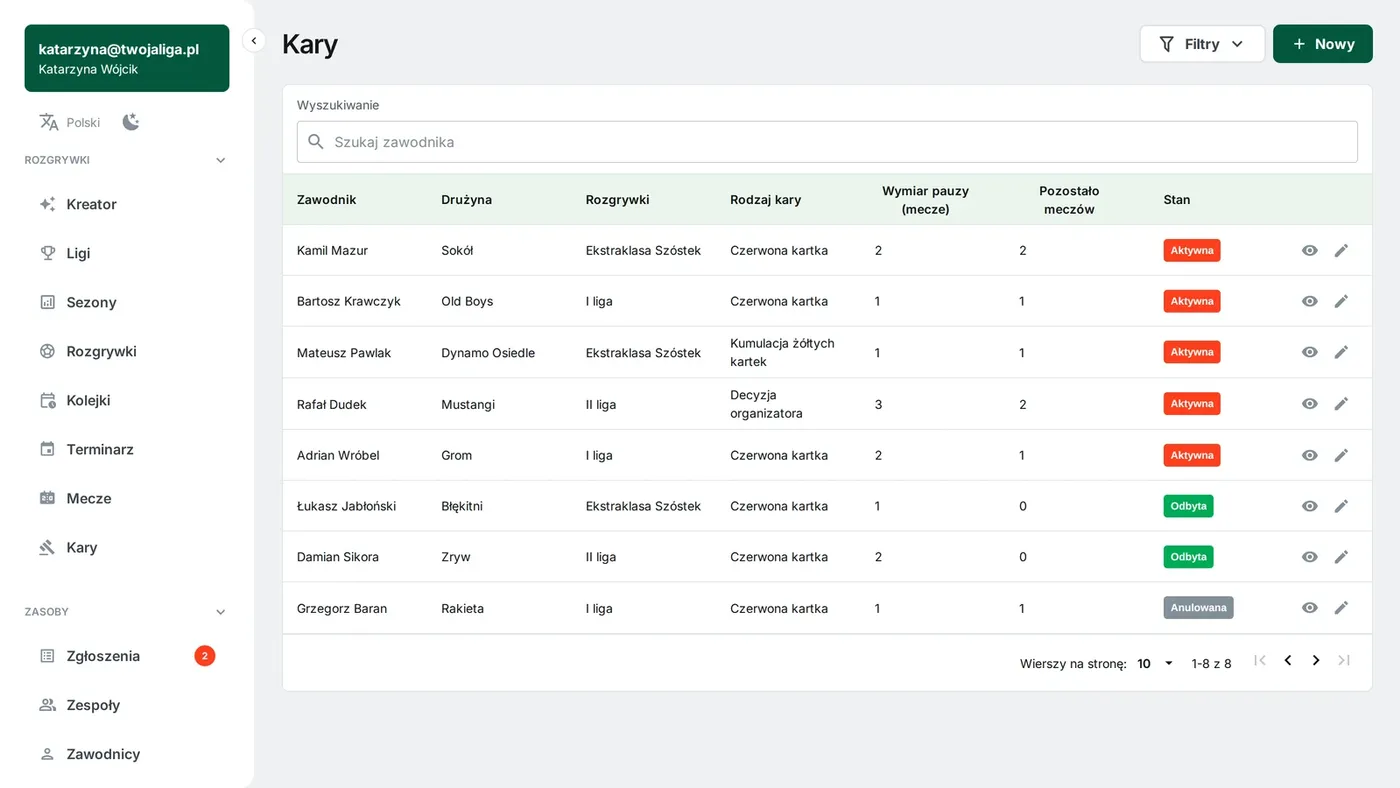Viewport: 1400px width, 788px height.
Task: Open rows per page dropdown showing 10
Action: click(1155, 663)
